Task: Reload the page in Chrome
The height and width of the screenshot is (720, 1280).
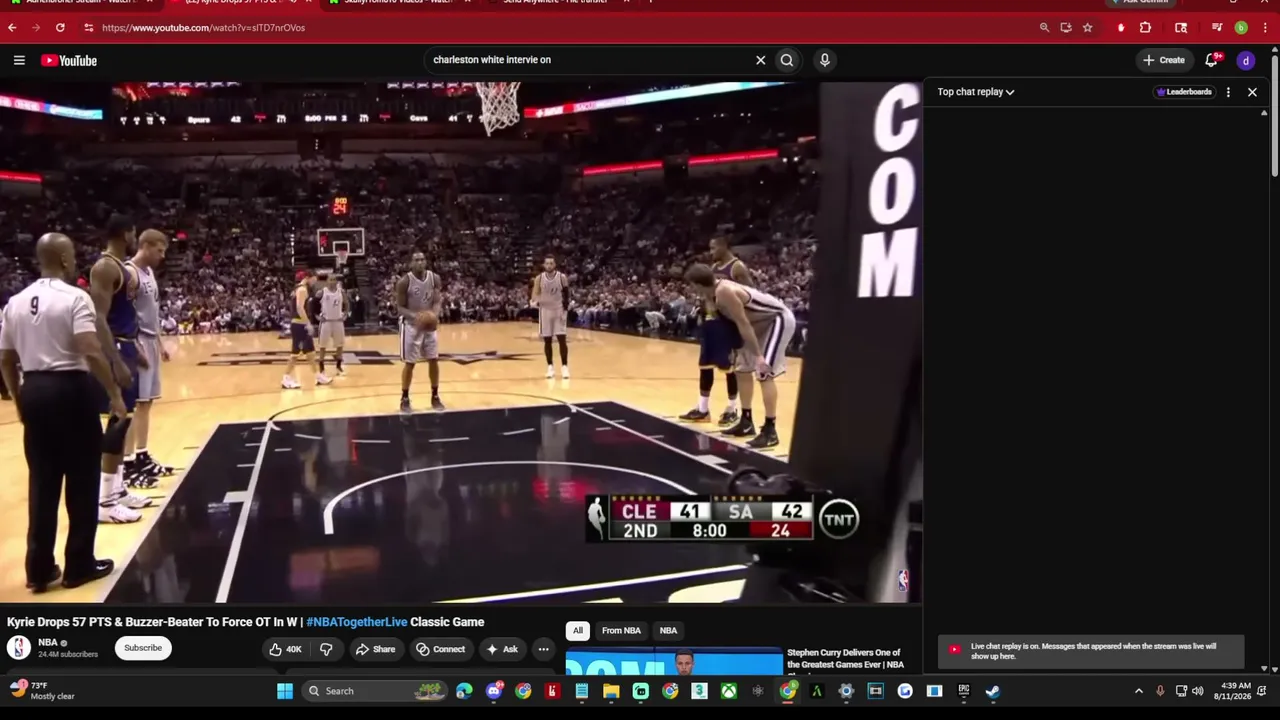Action: [60, 28]
